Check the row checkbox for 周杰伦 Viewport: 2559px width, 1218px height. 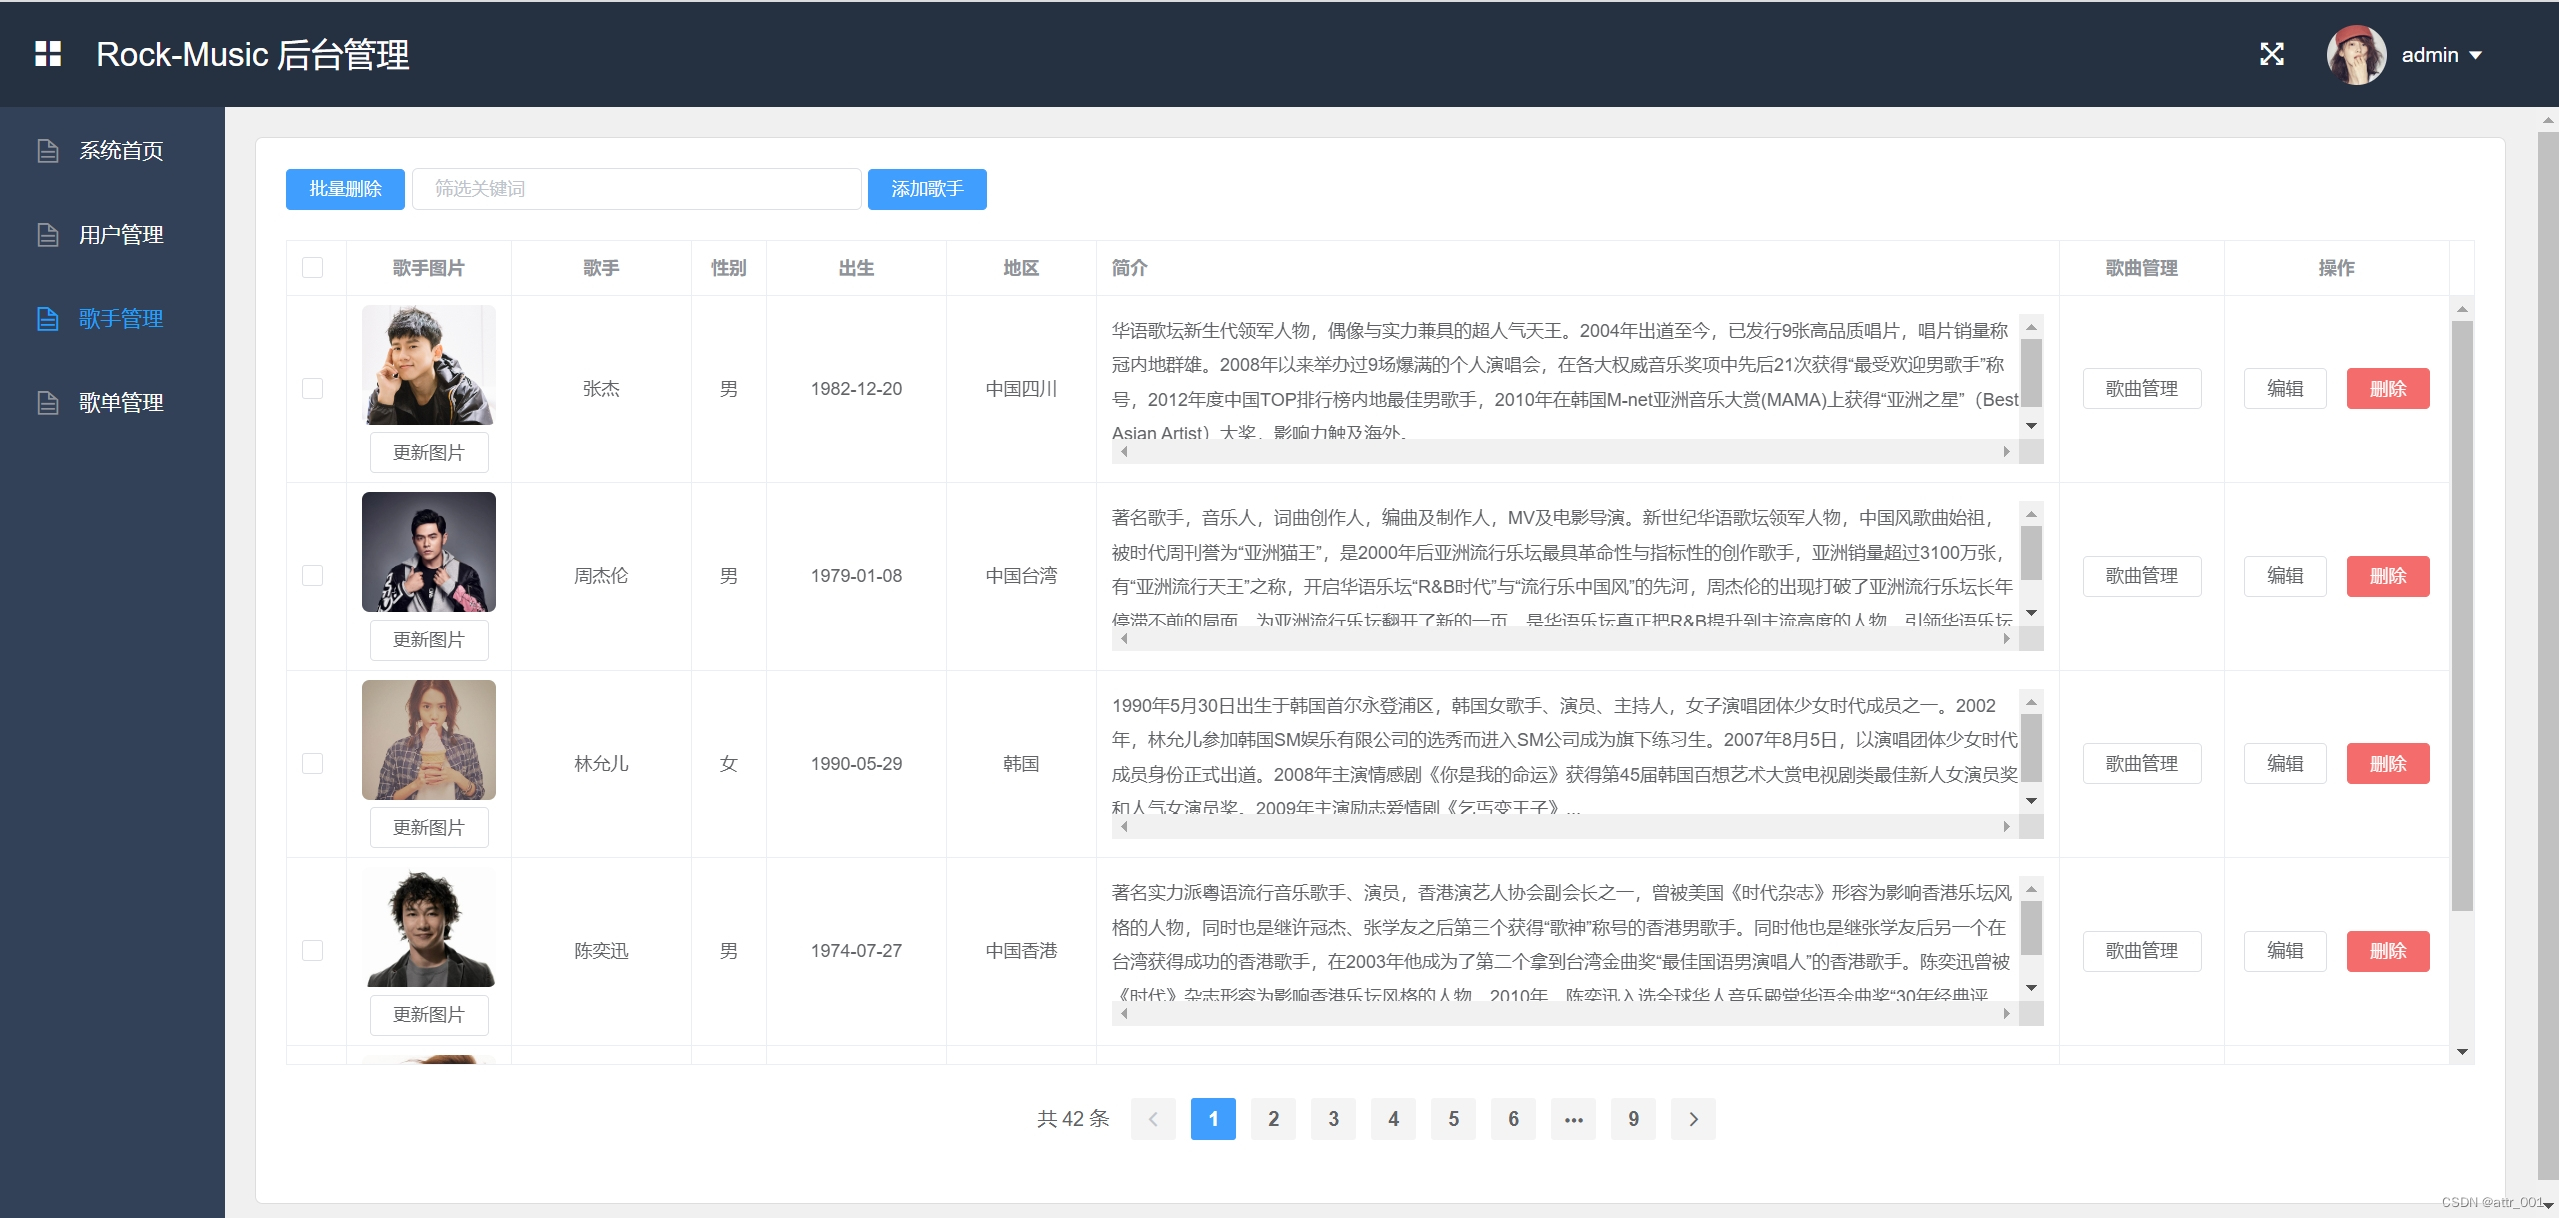313,575
